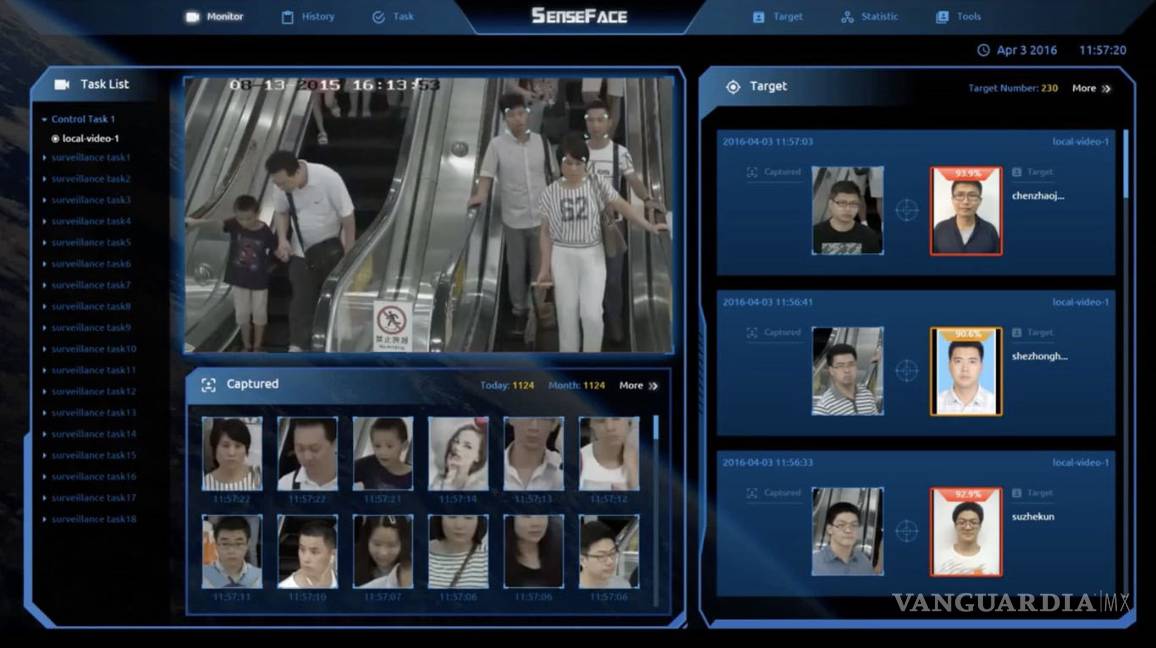Open the captured thumbnail timestamped 11:57:14
This screenshot has width=1156, height=648.
(x=458, y=454)
